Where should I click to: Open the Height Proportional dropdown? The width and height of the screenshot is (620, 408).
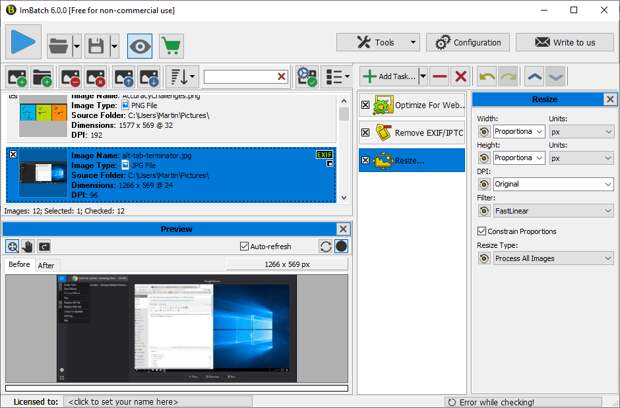coord(519,158)
